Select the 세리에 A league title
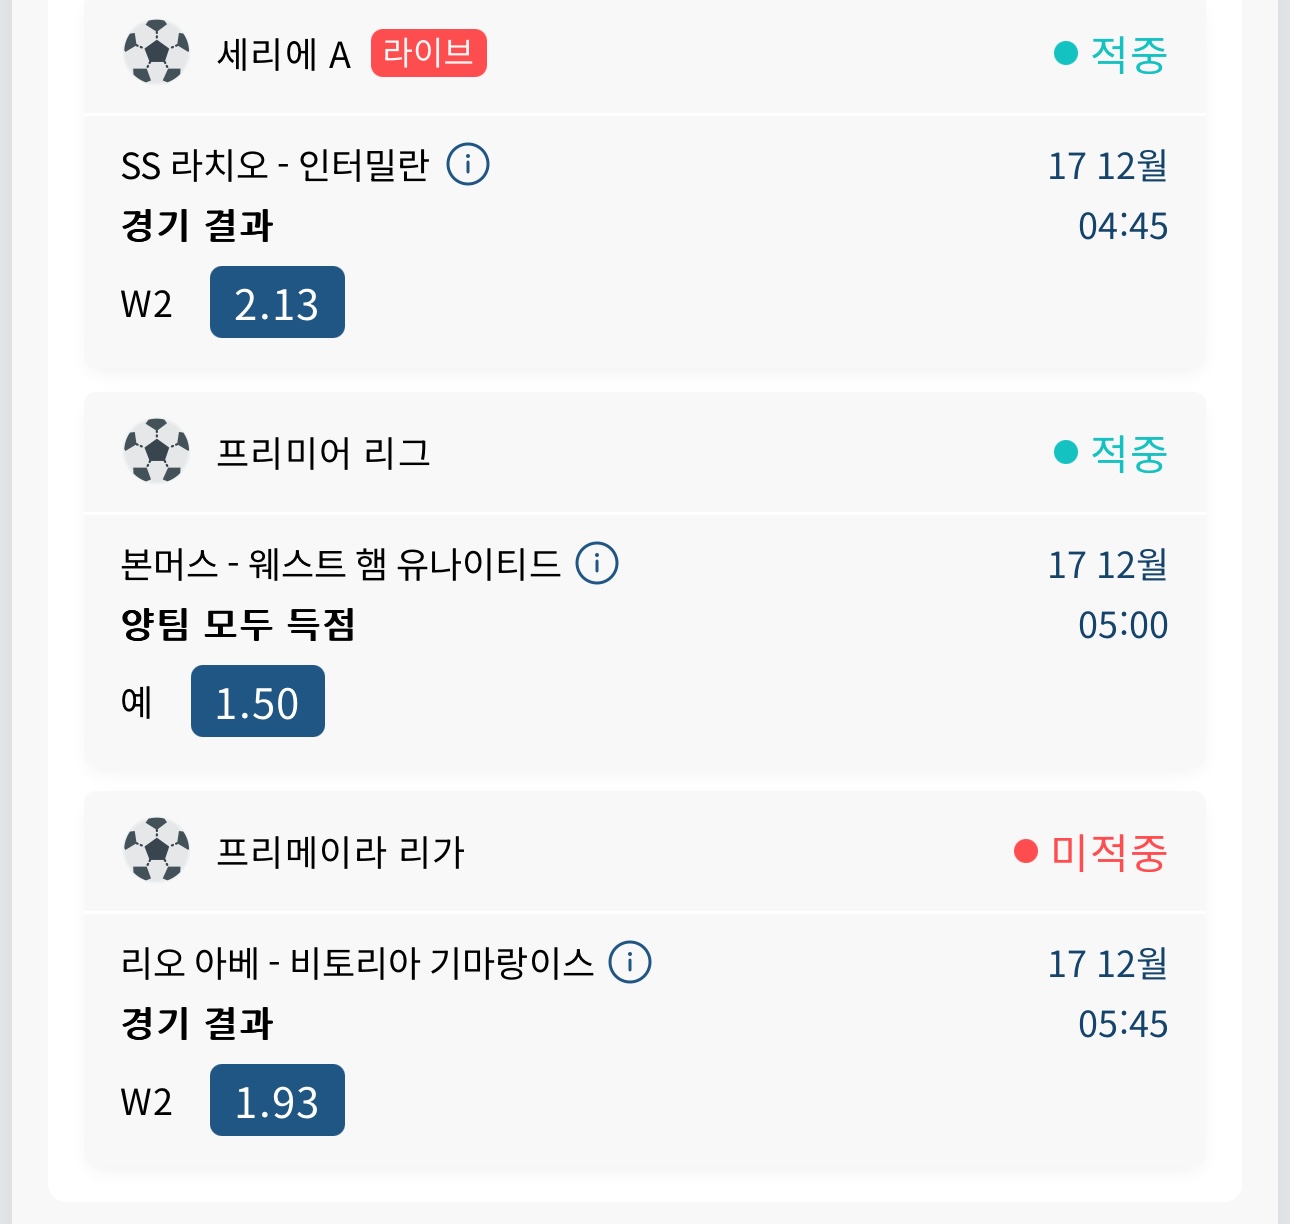The image size is (1290, 1224). pyautogui.click(x=284, y=54)
